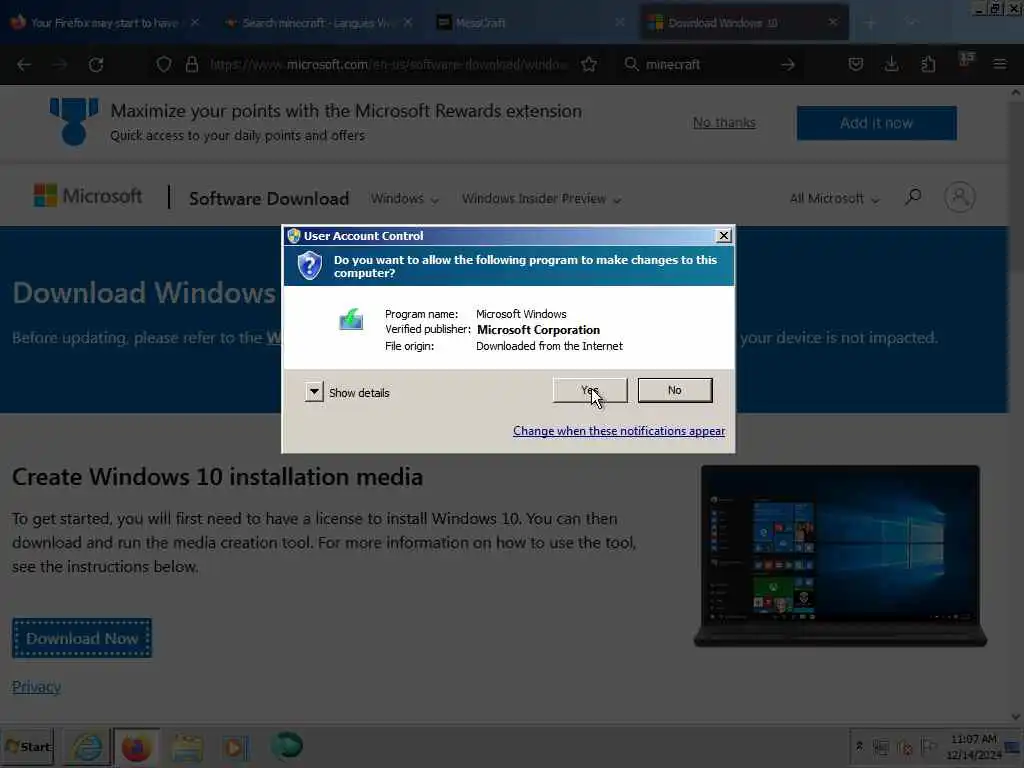Click the Microsoft logo
The image size is (1024, 768).
tap(88, 196)
